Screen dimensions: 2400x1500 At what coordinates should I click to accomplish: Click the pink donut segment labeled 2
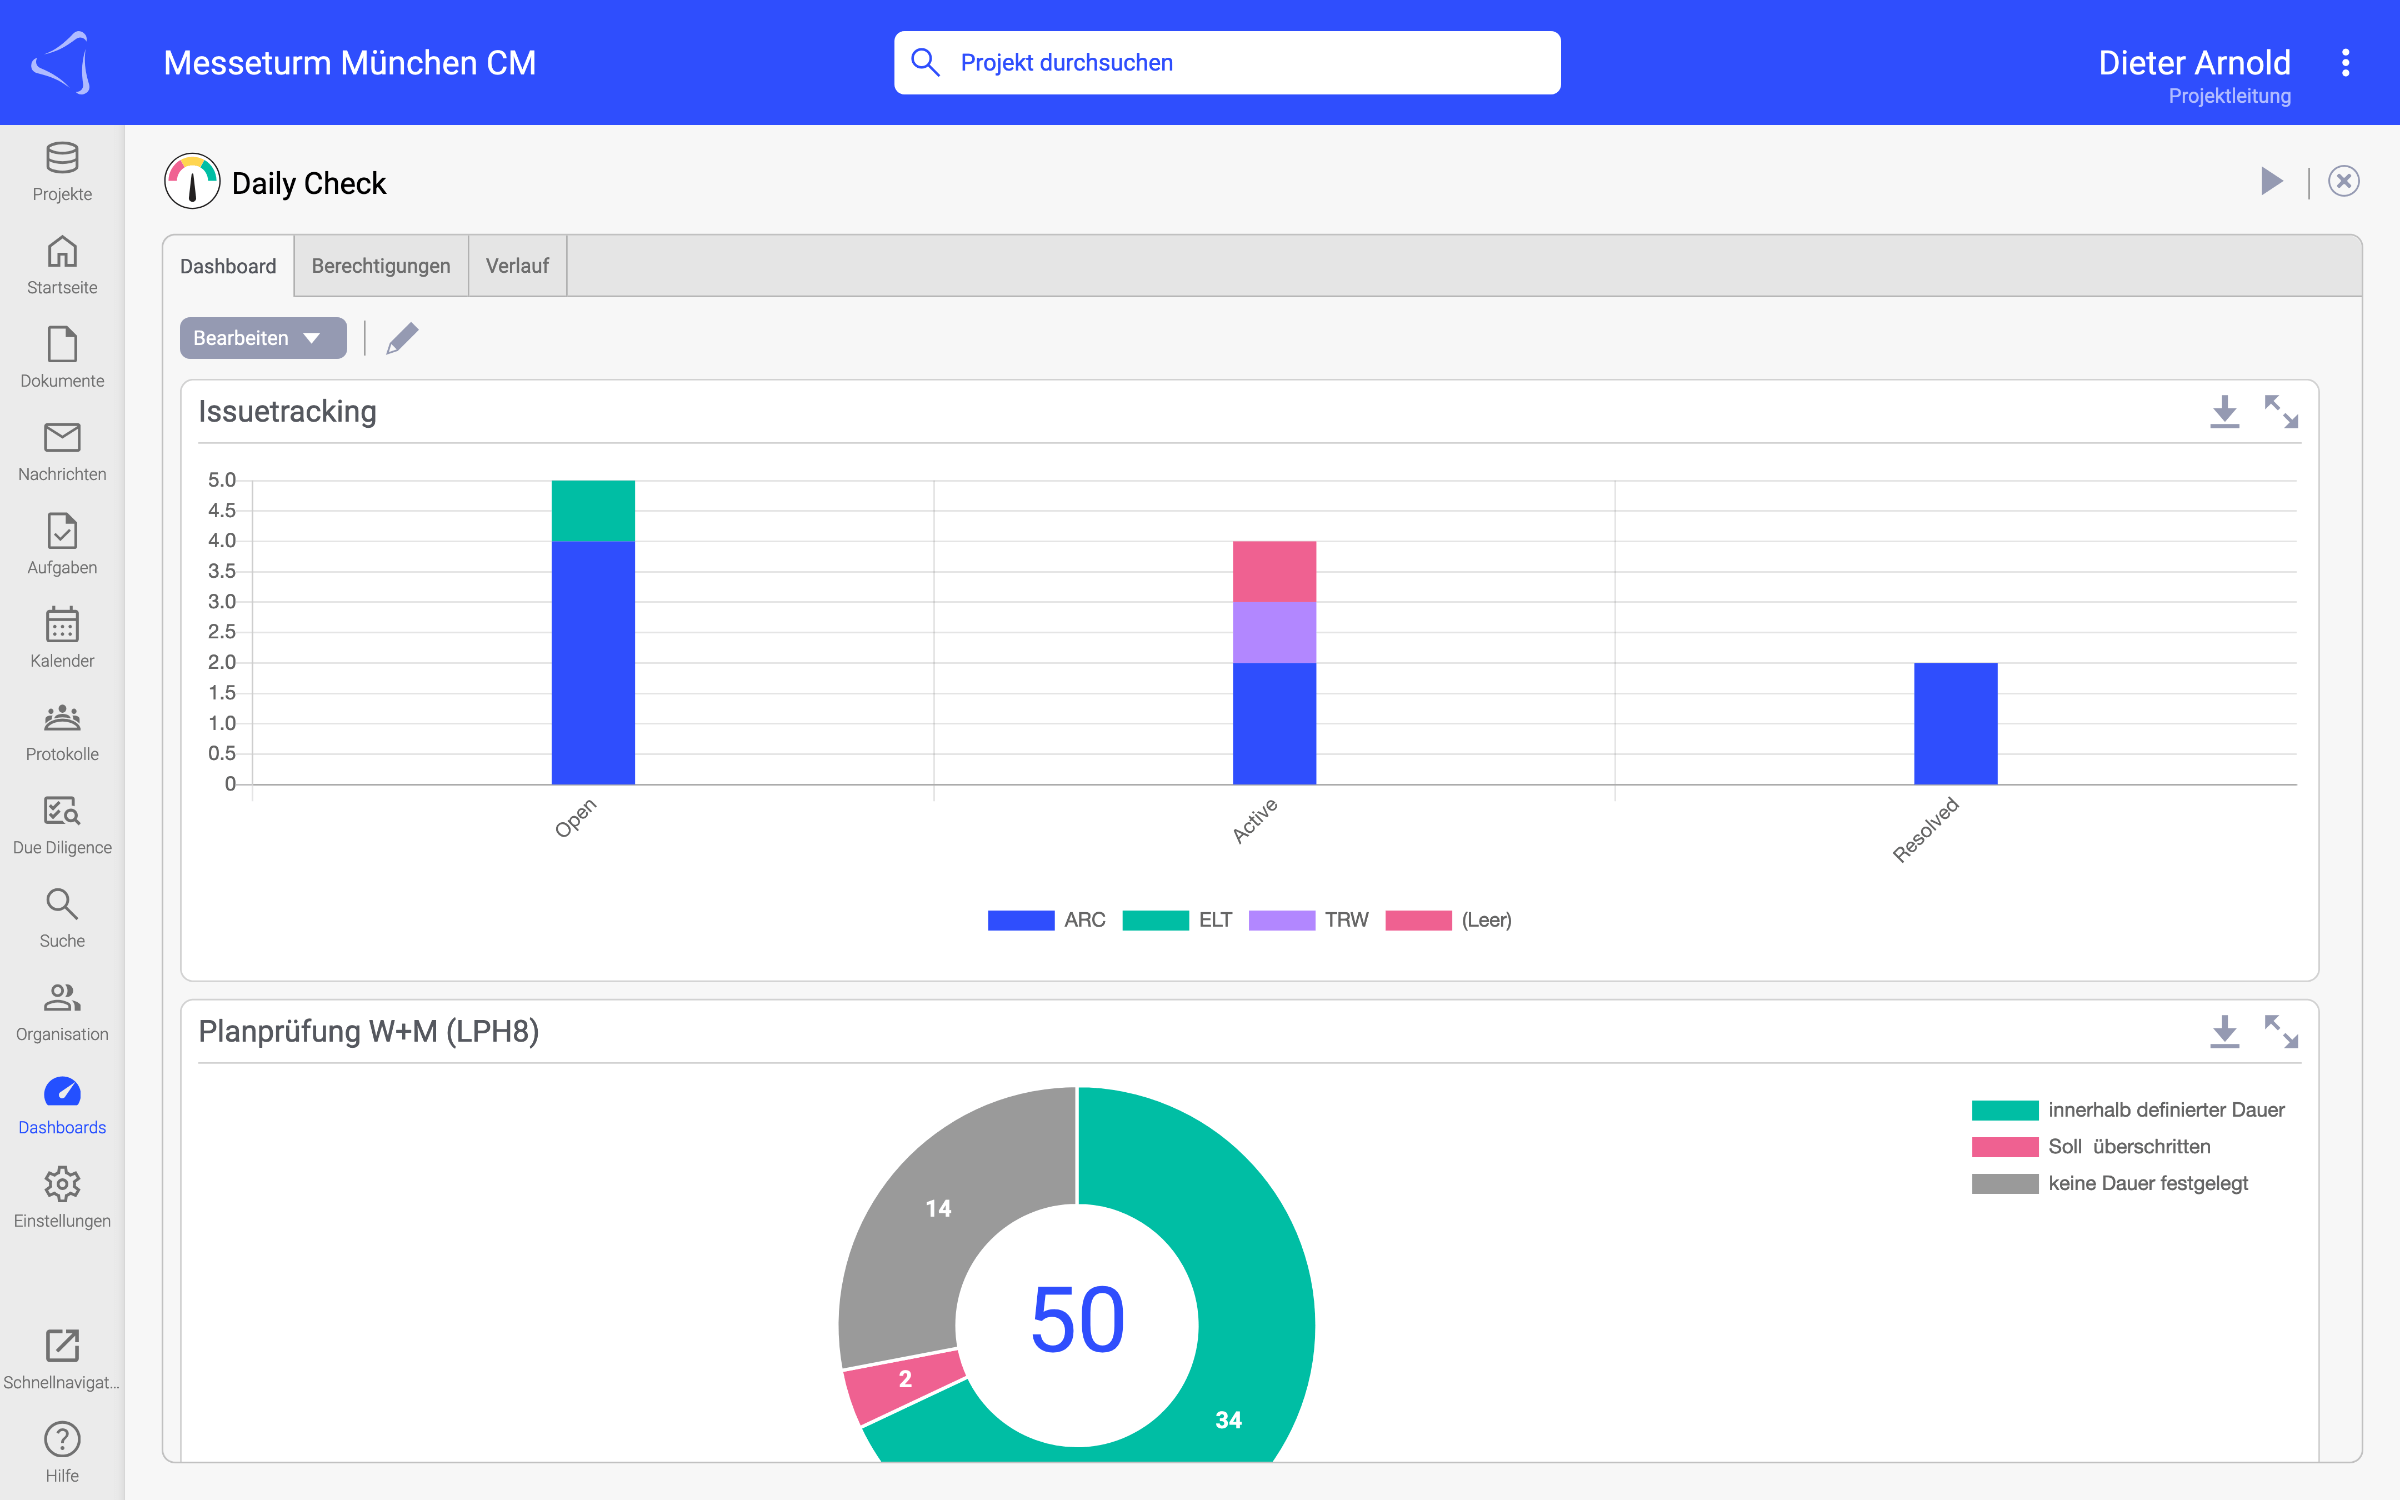(x=905, y=1380)
